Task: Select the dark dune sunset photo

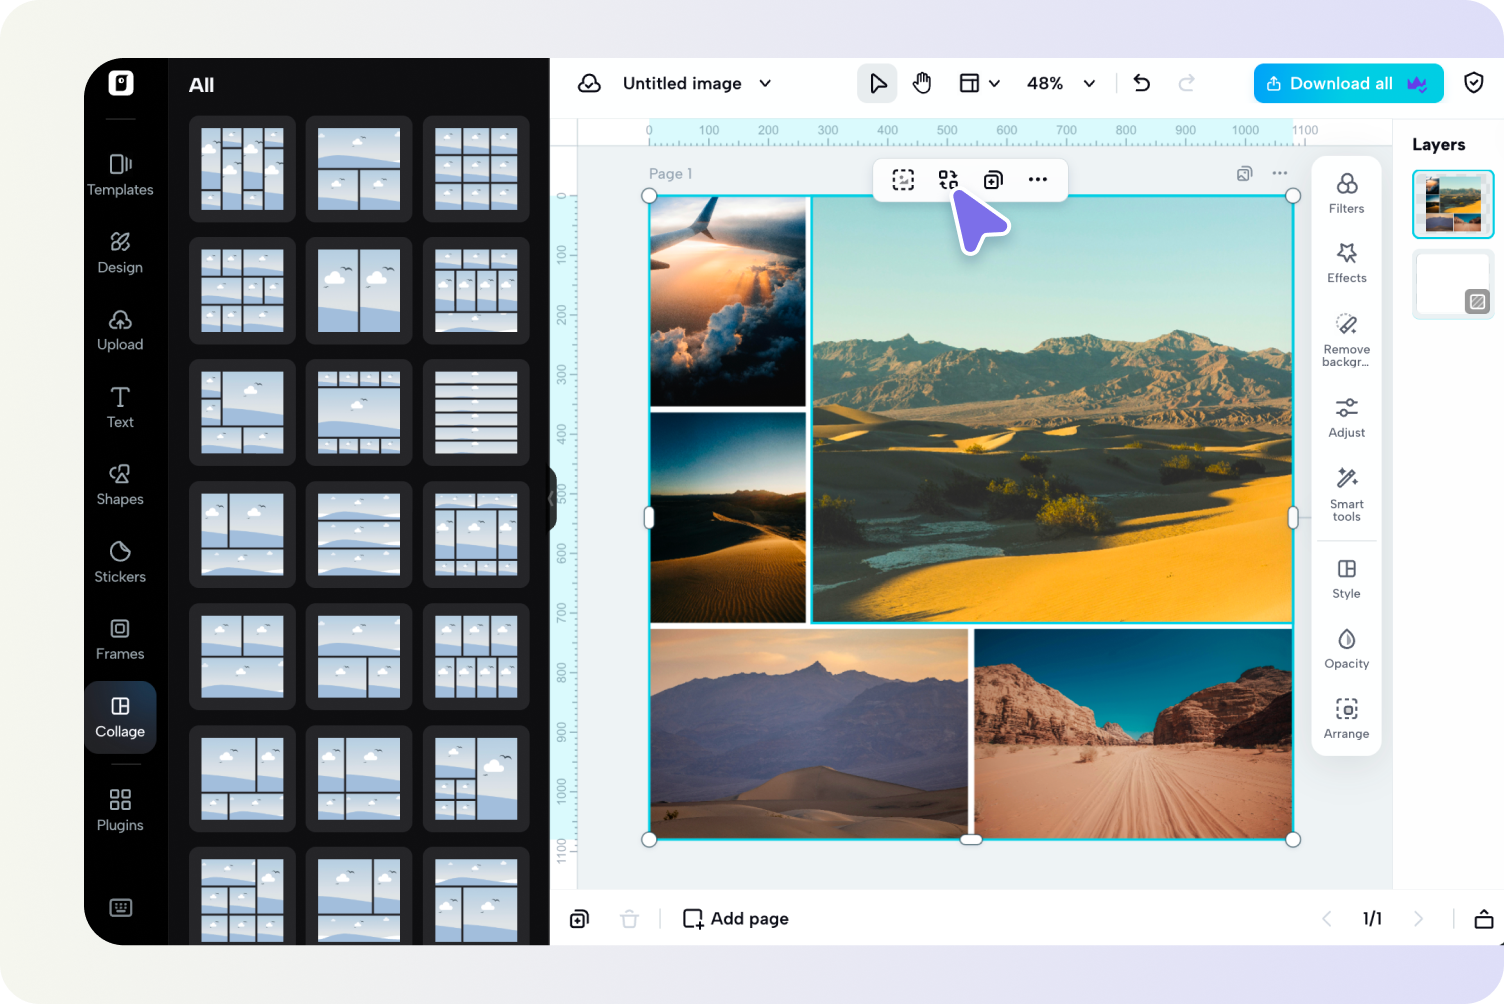Action: tap(728, 518)
